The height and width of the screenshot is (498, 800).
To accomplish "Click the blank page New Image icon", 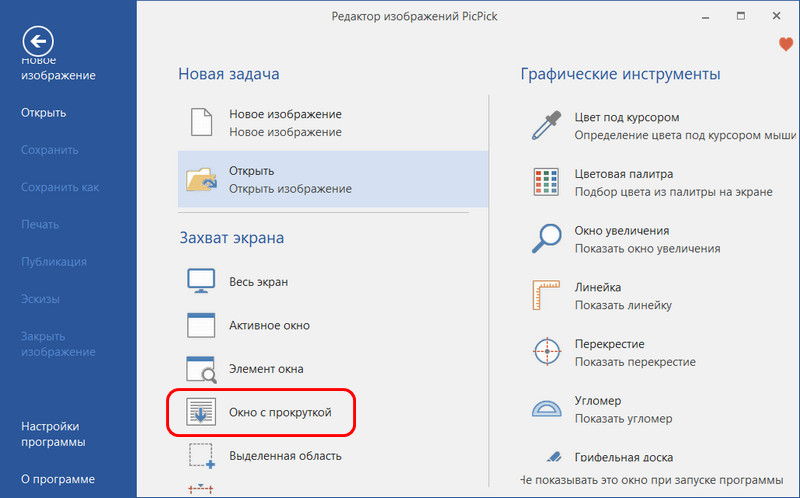I will pyautogui.click(x=202, y=122).
